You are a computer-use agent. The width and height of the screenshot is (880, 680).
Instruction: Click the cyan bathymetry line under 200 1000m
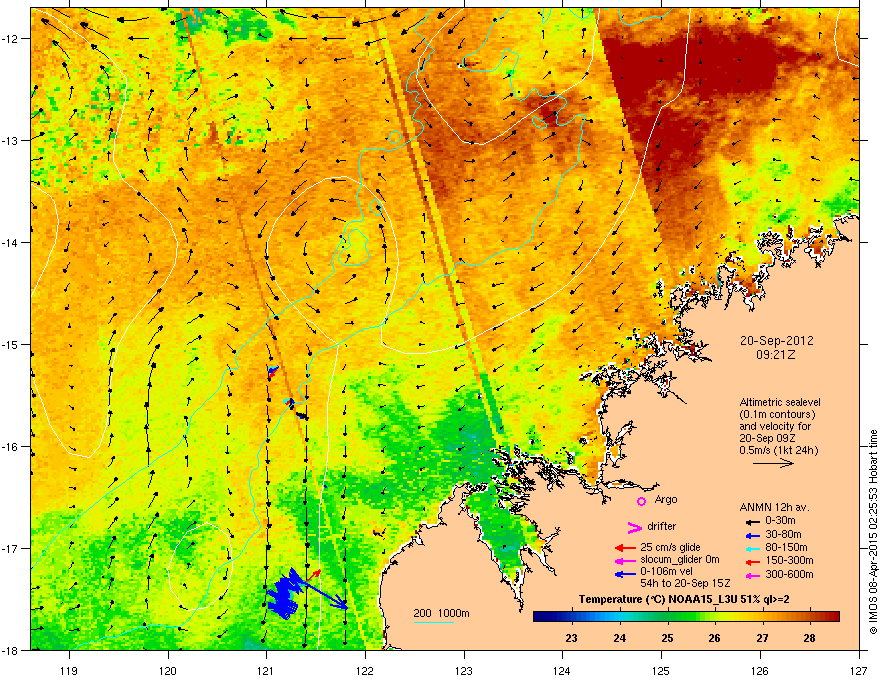click(x=433, y=622)
